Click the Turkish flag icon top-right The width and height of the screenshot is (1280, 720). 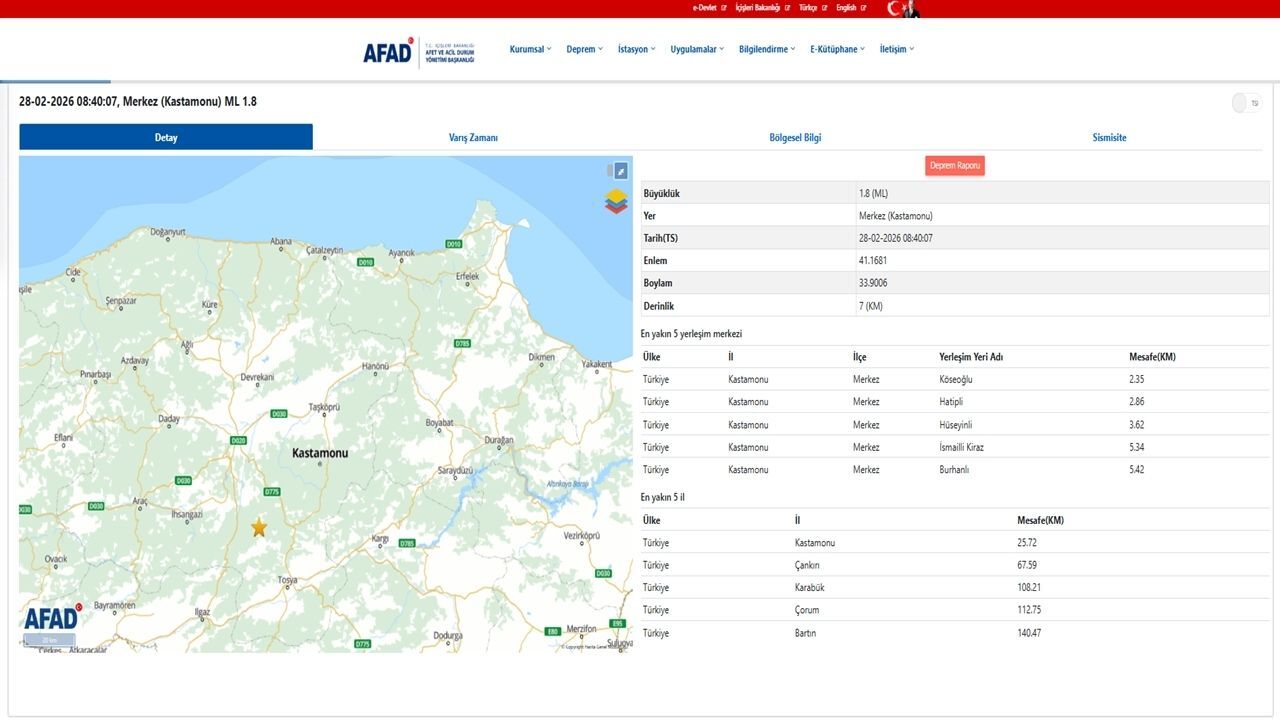click(893, 8)
